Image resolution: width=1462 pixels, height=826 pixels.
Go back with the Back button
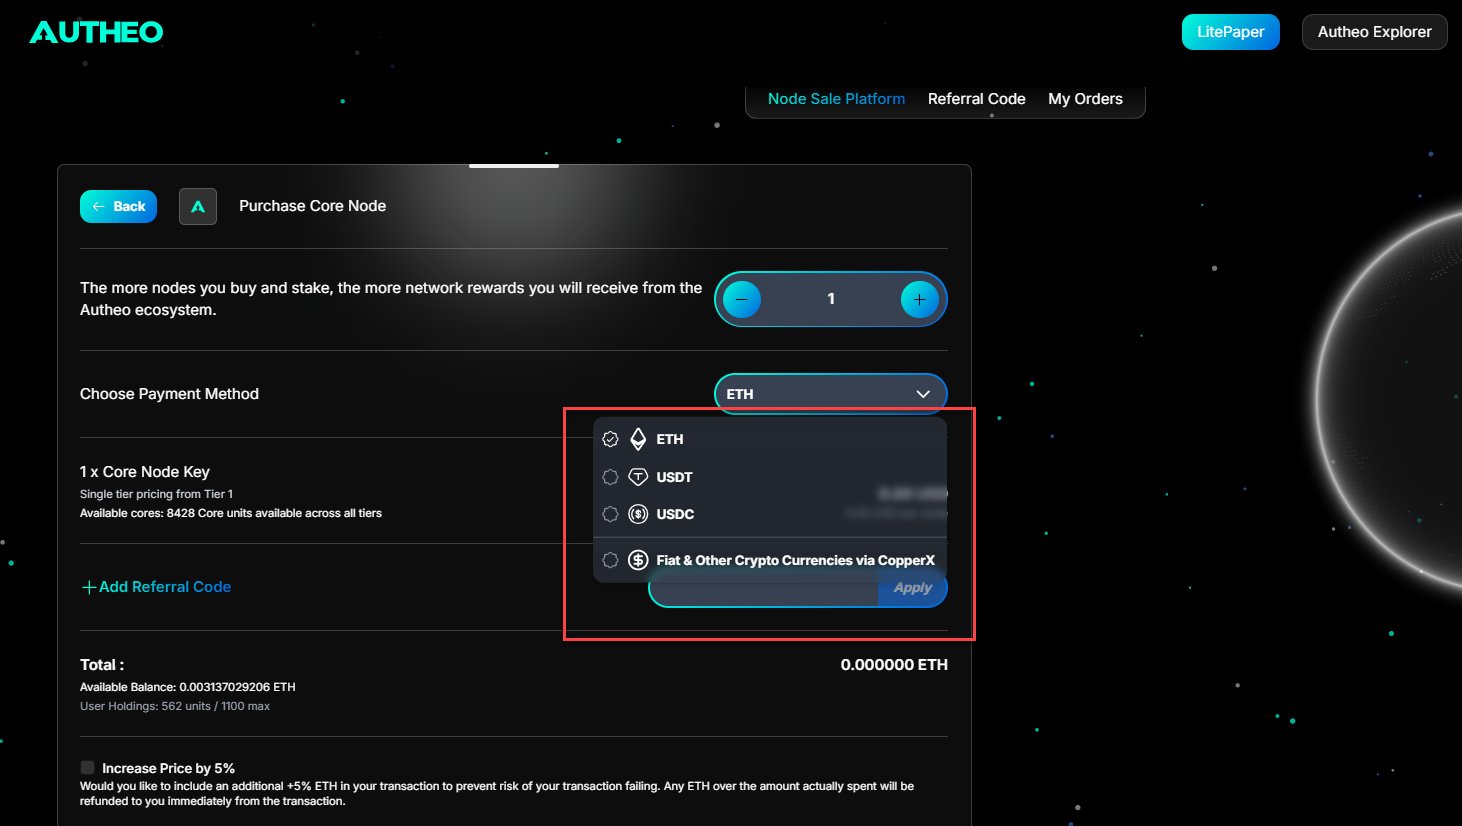118,206
